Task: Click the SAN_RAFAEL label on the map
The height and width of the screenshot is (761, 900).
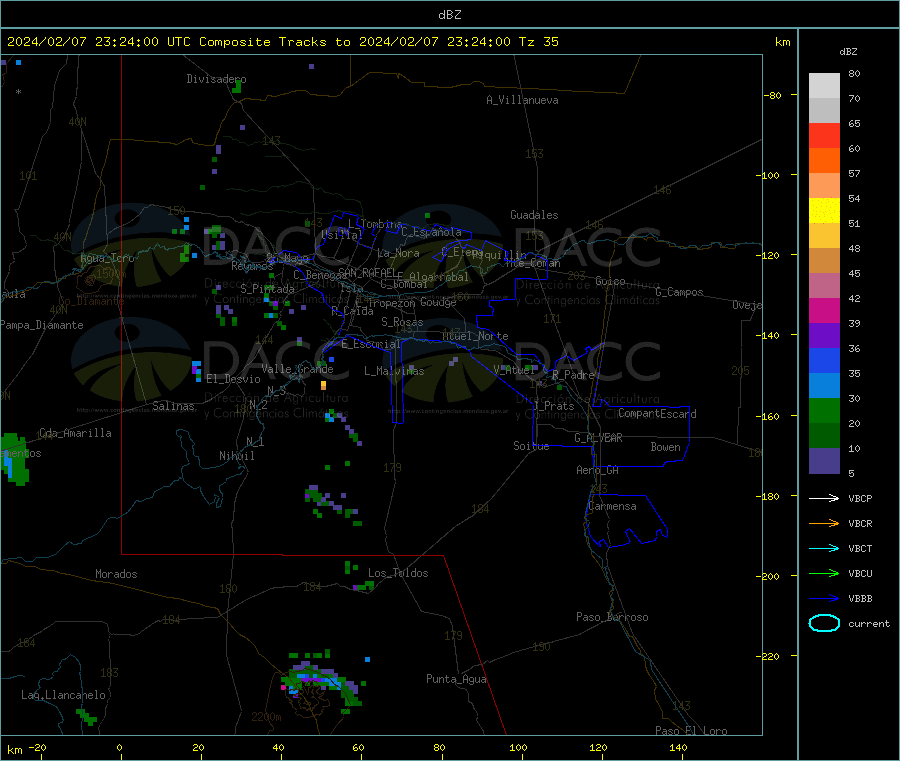Action: tap(367, 272)
